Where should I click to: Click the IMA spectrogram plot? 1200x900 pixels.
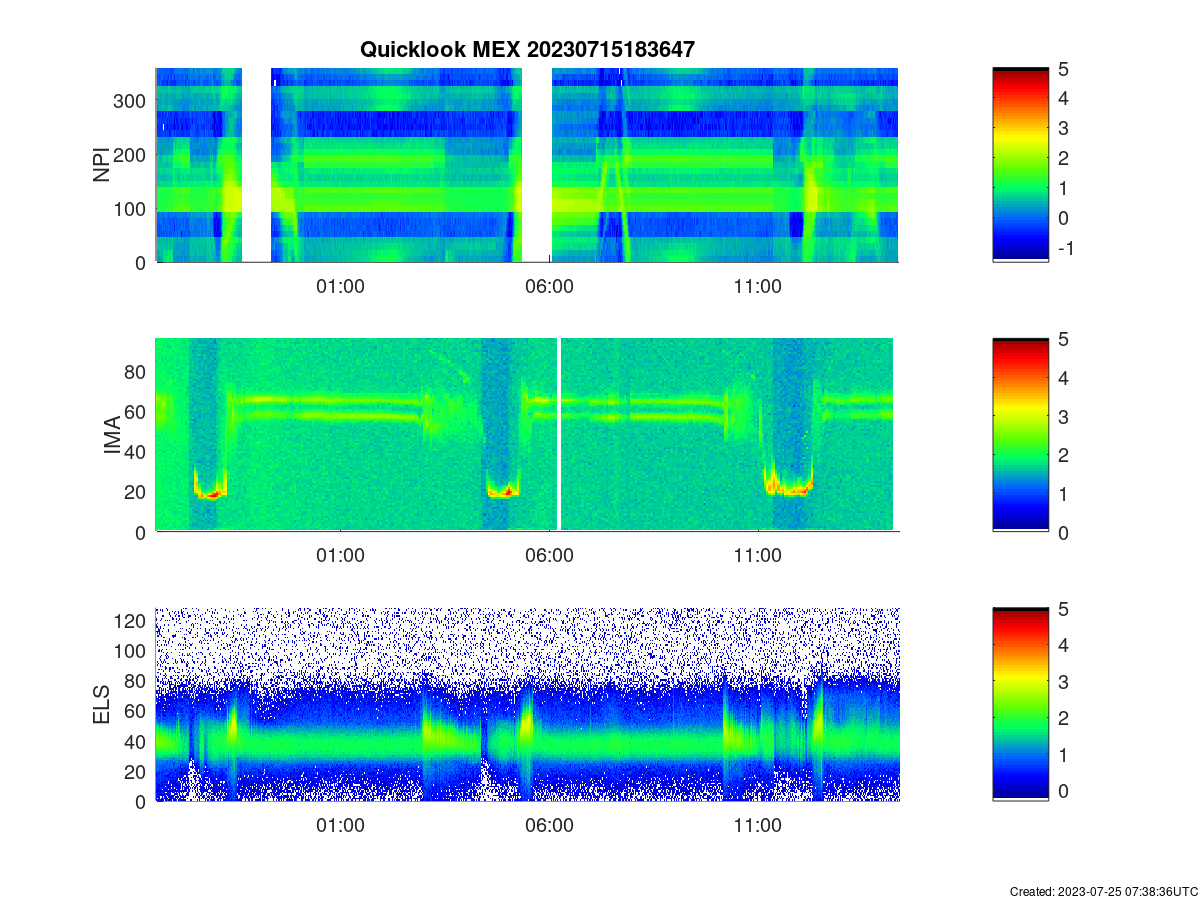(527, 435)
